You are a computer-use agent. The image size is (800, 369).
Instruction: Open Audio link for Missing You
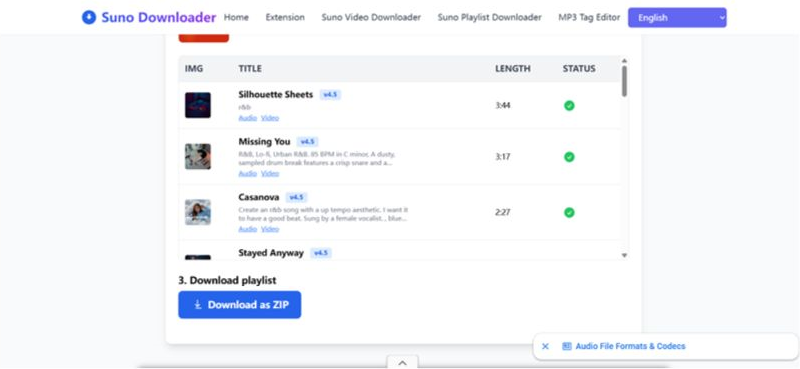coord(247,174)
